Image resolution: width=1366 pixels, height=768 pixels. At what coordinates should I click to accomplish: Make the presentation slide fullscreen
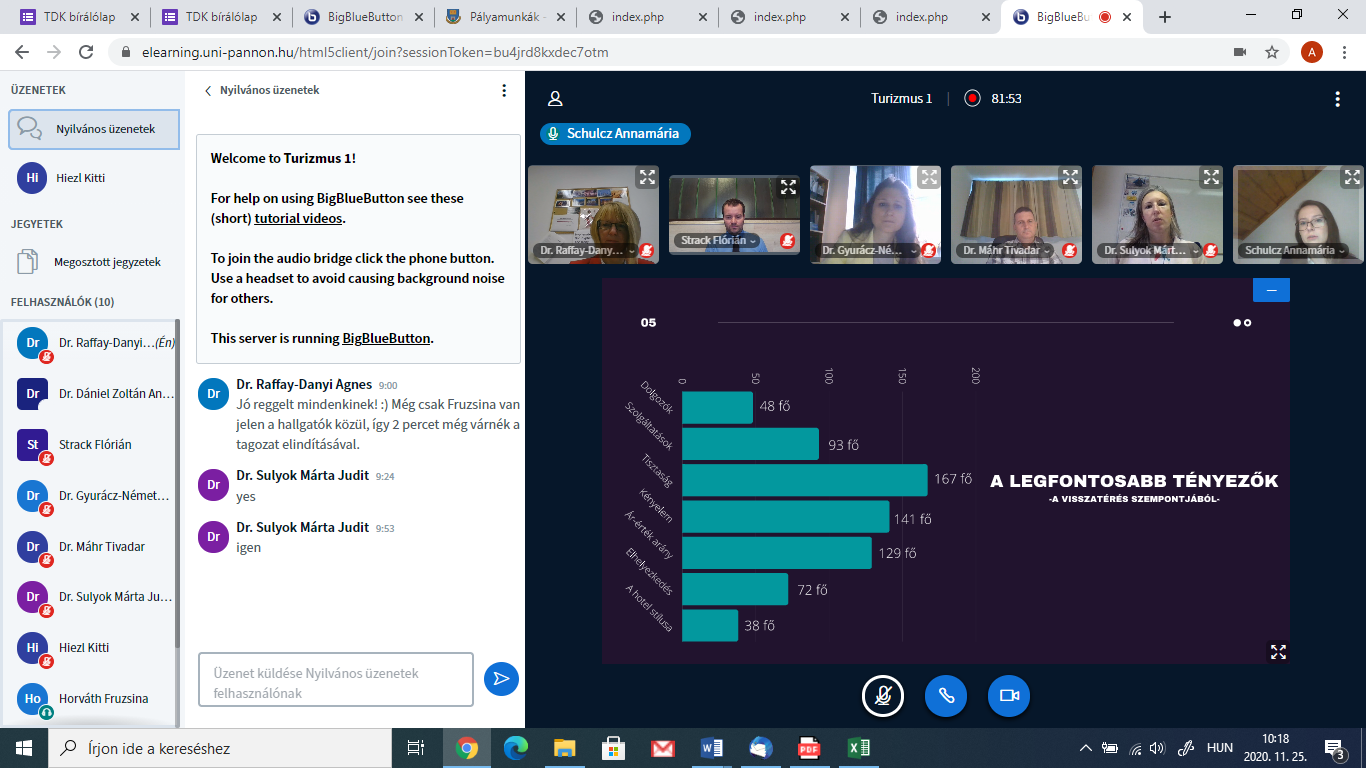click(x=1277, y=651)
